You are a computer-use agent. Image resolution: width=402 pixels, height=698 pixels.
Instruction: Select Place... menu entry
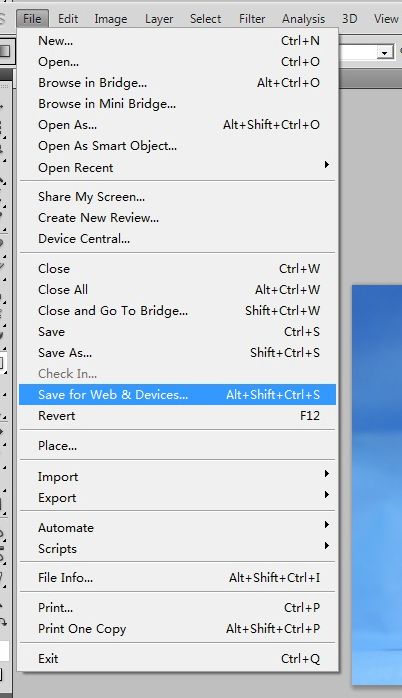tap(177, 445)
